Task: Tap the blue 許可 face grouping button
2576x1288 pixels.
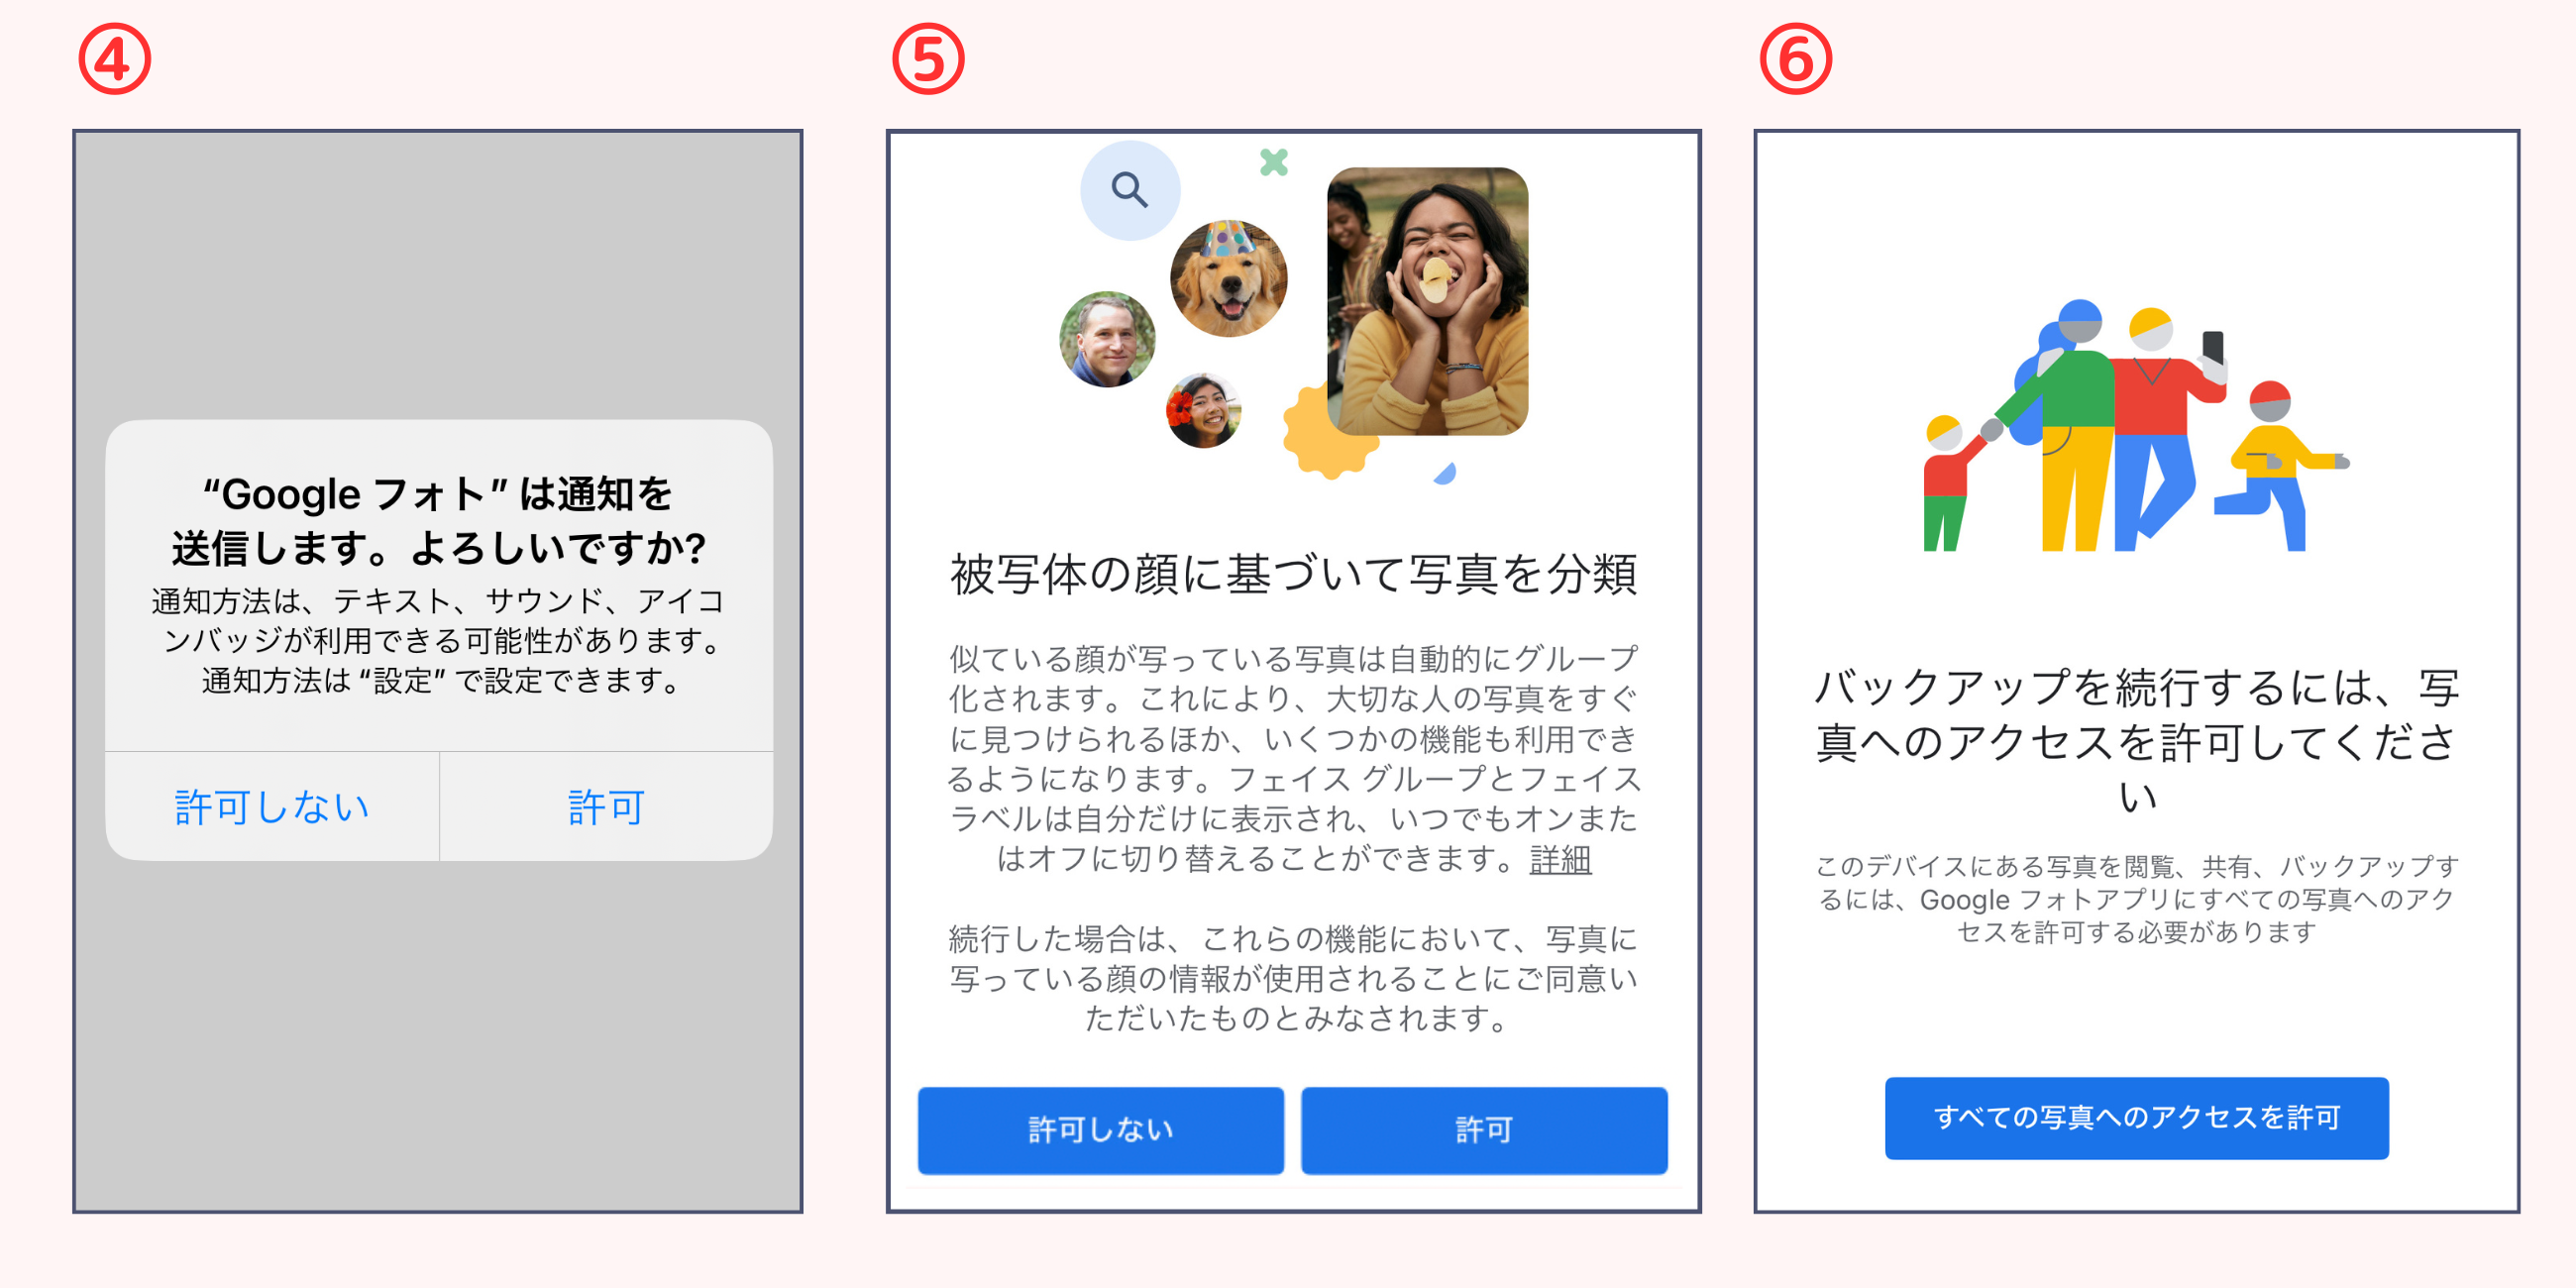Action: (x=1484, y=1130)
